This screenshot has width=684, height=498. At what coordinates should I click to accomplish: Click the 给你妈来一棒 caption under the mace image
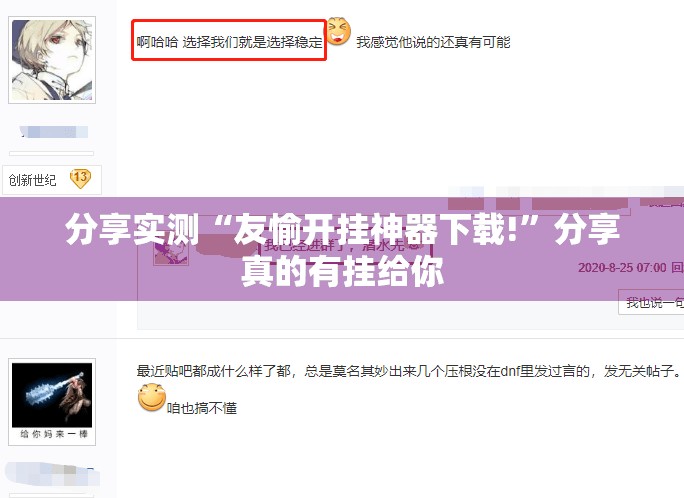(54, 434)
